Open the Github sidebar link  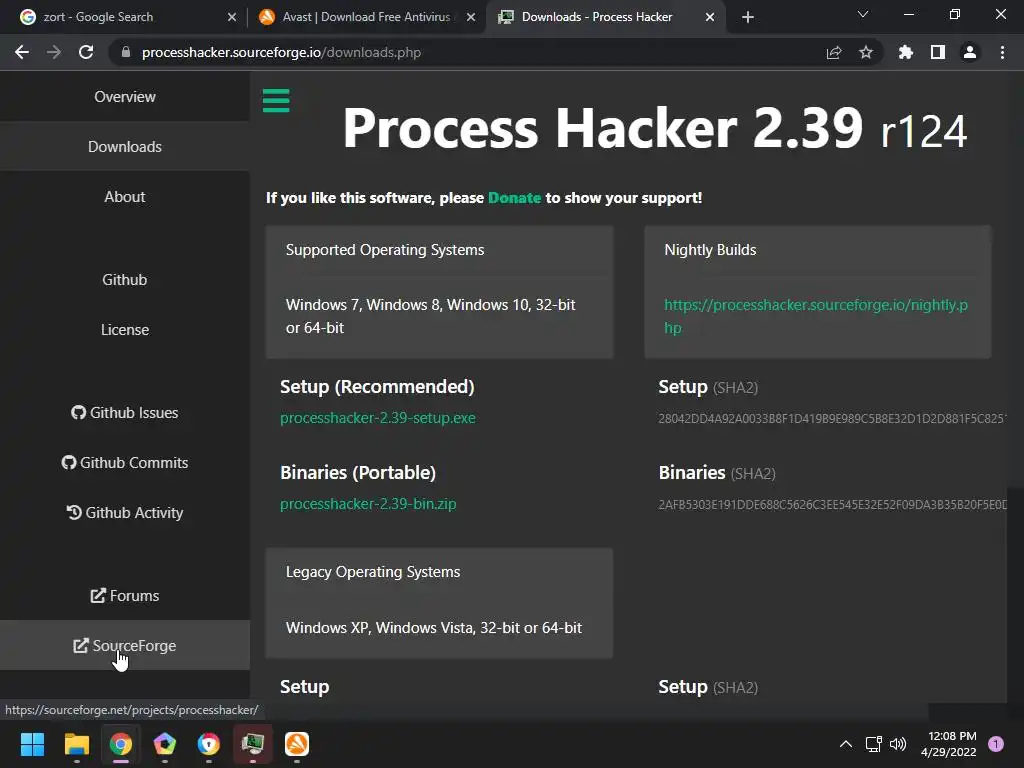click(x=125, y=280)
